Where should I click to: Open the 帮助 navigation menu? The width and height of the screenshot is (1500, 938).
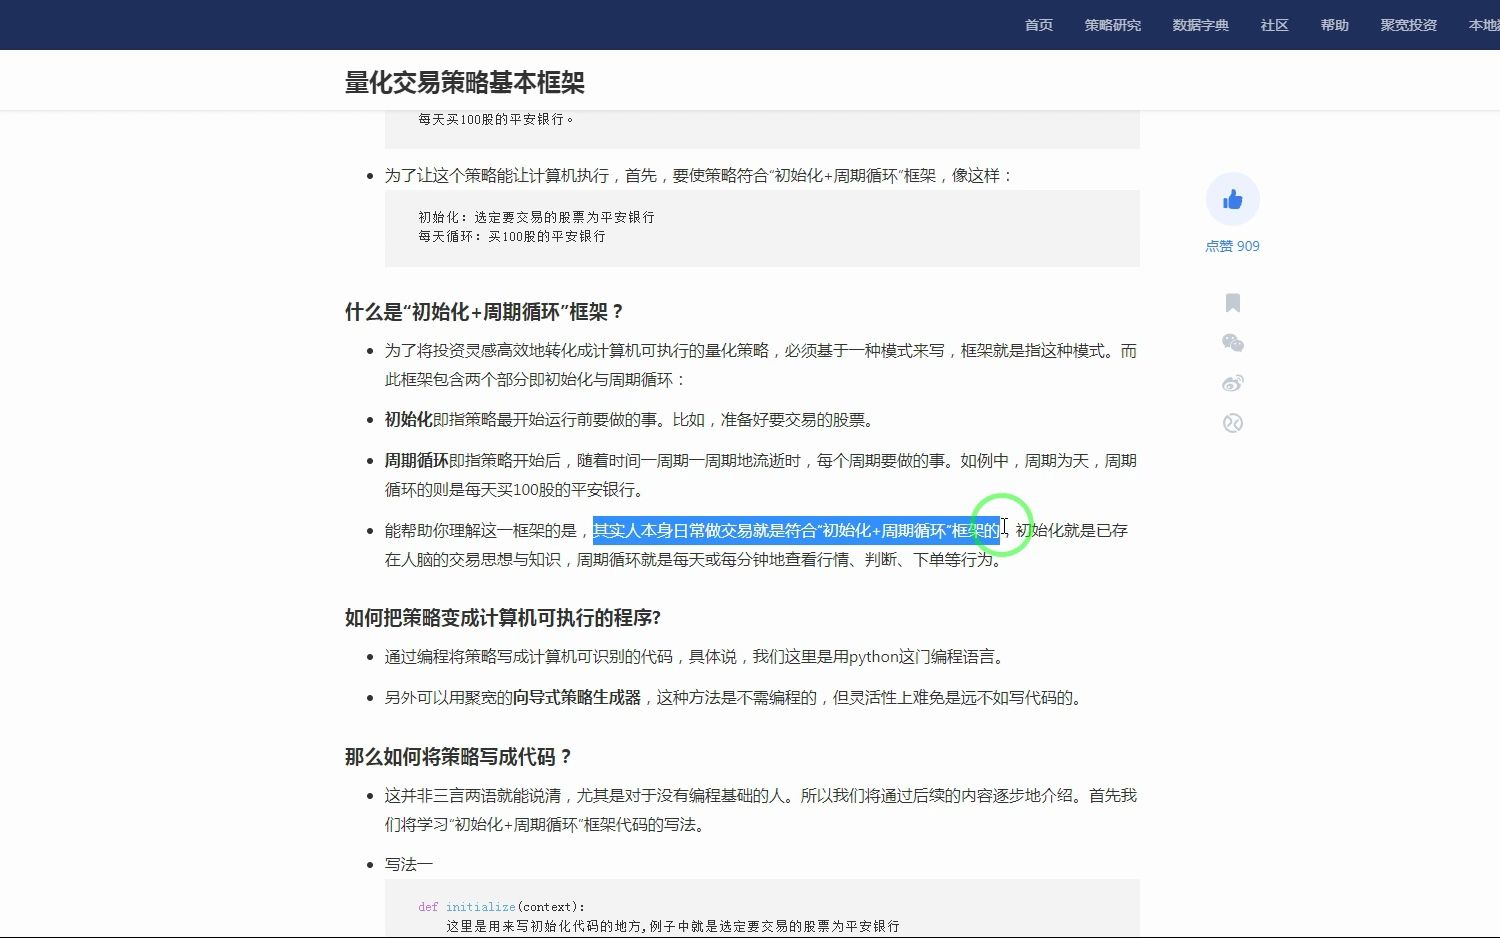[x=1335, y=25]
